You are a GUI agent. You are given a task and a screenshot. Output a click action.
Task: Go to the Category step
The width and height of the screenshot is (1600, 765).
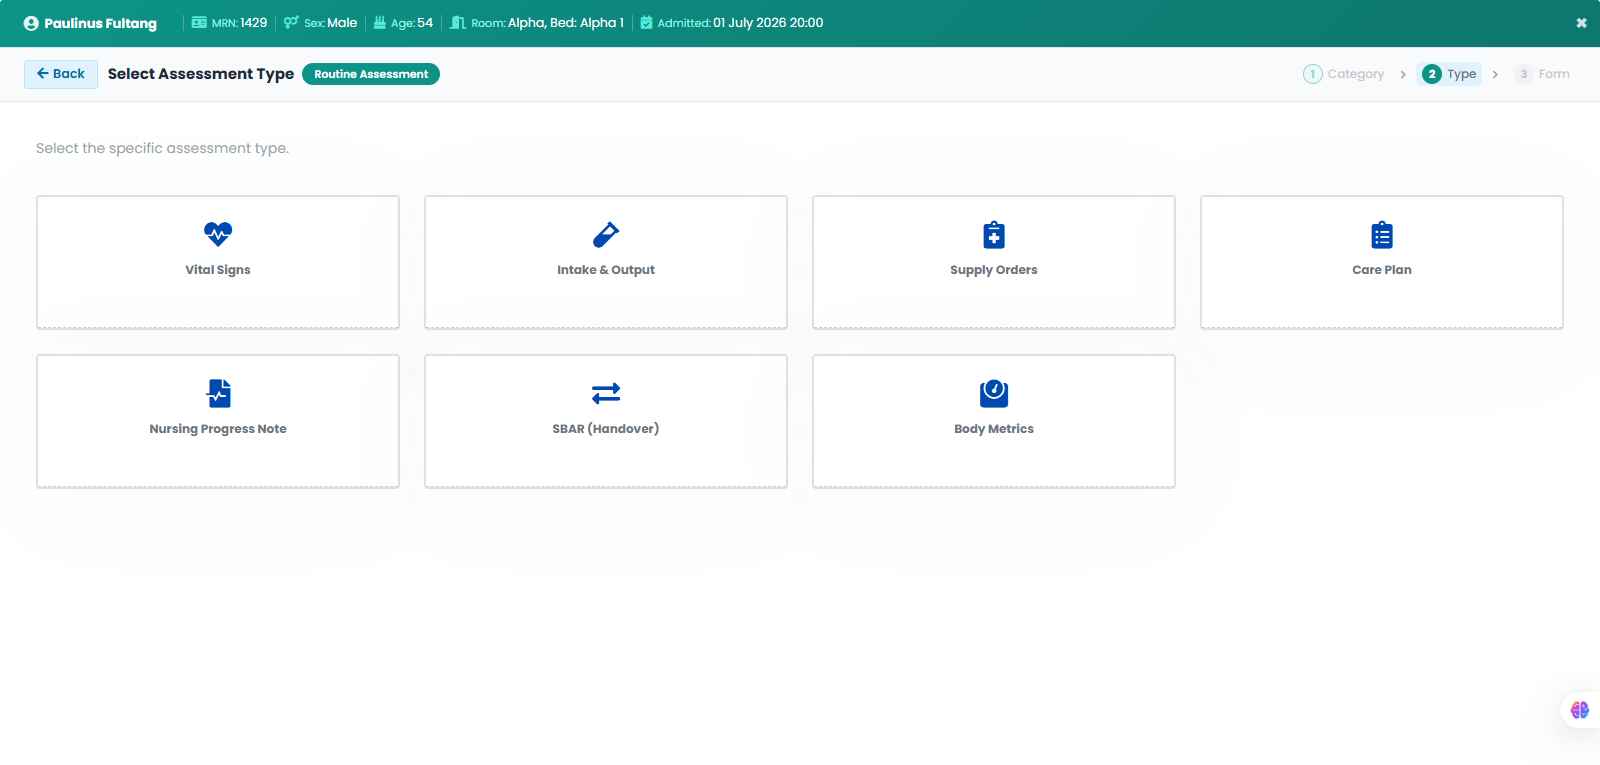pyautogui.click(x=1344, y=74)
